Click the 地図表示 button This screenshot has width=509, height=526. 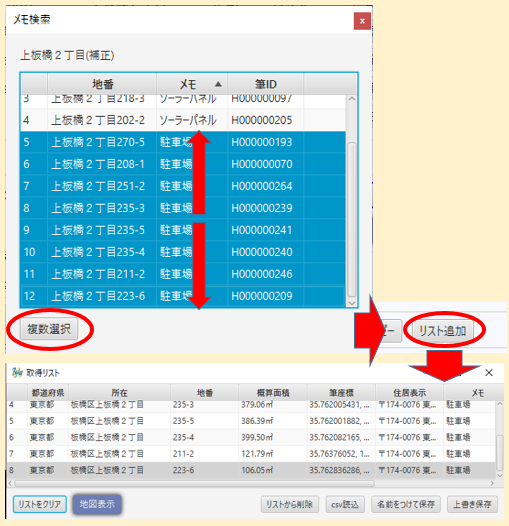pyautogui.click(x=97, y=504)
